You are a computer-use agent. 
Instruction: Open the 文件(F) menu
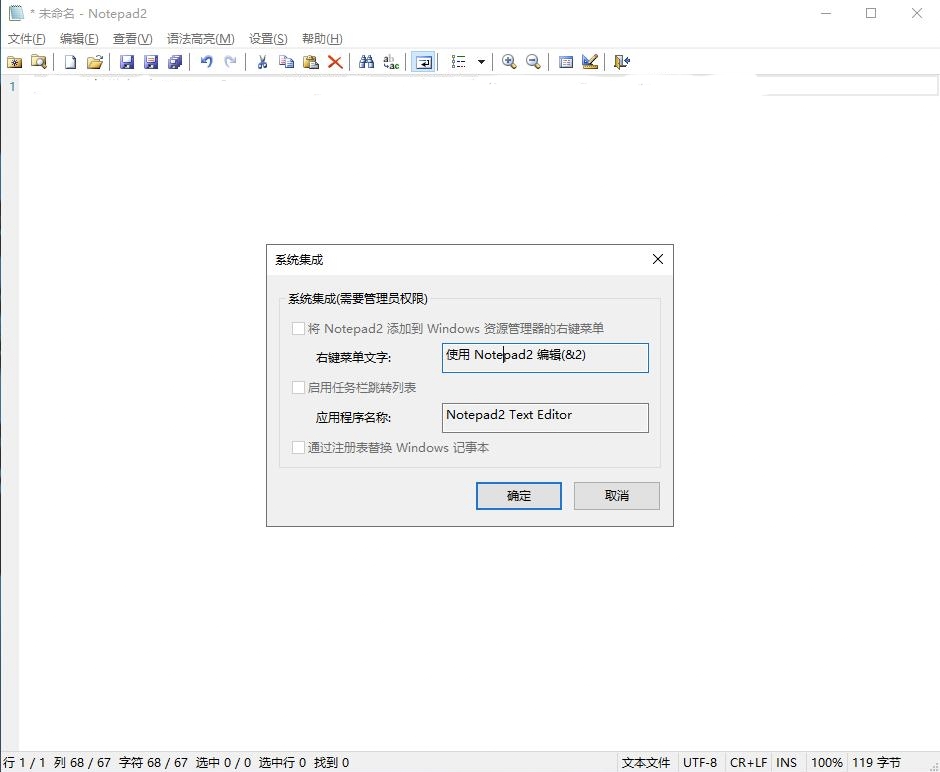[x=26, y=39]
